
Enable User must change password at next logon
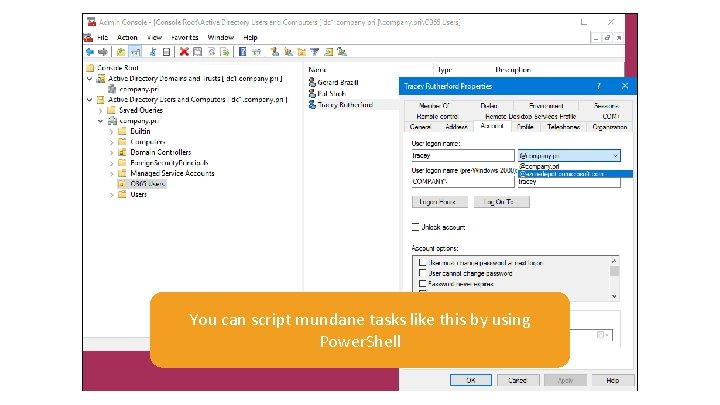pos(422,263)
